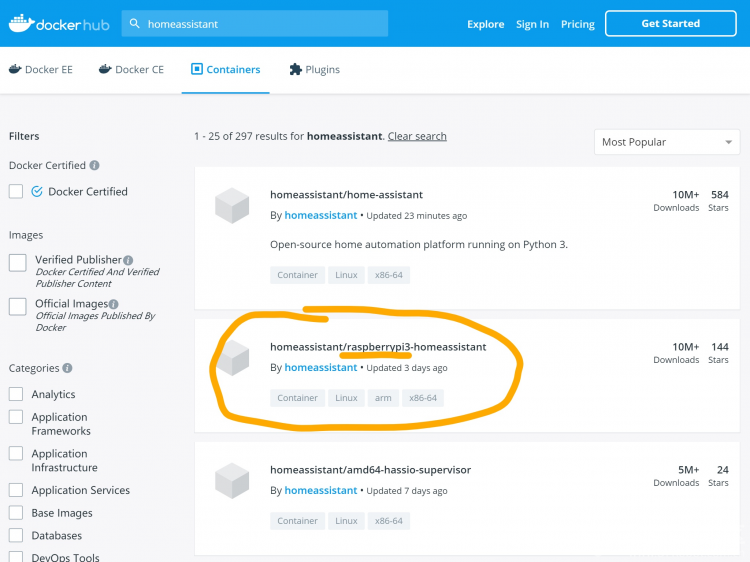Open the Most Popular sort dropdown
750x562 pixels.
click(667, 142)
